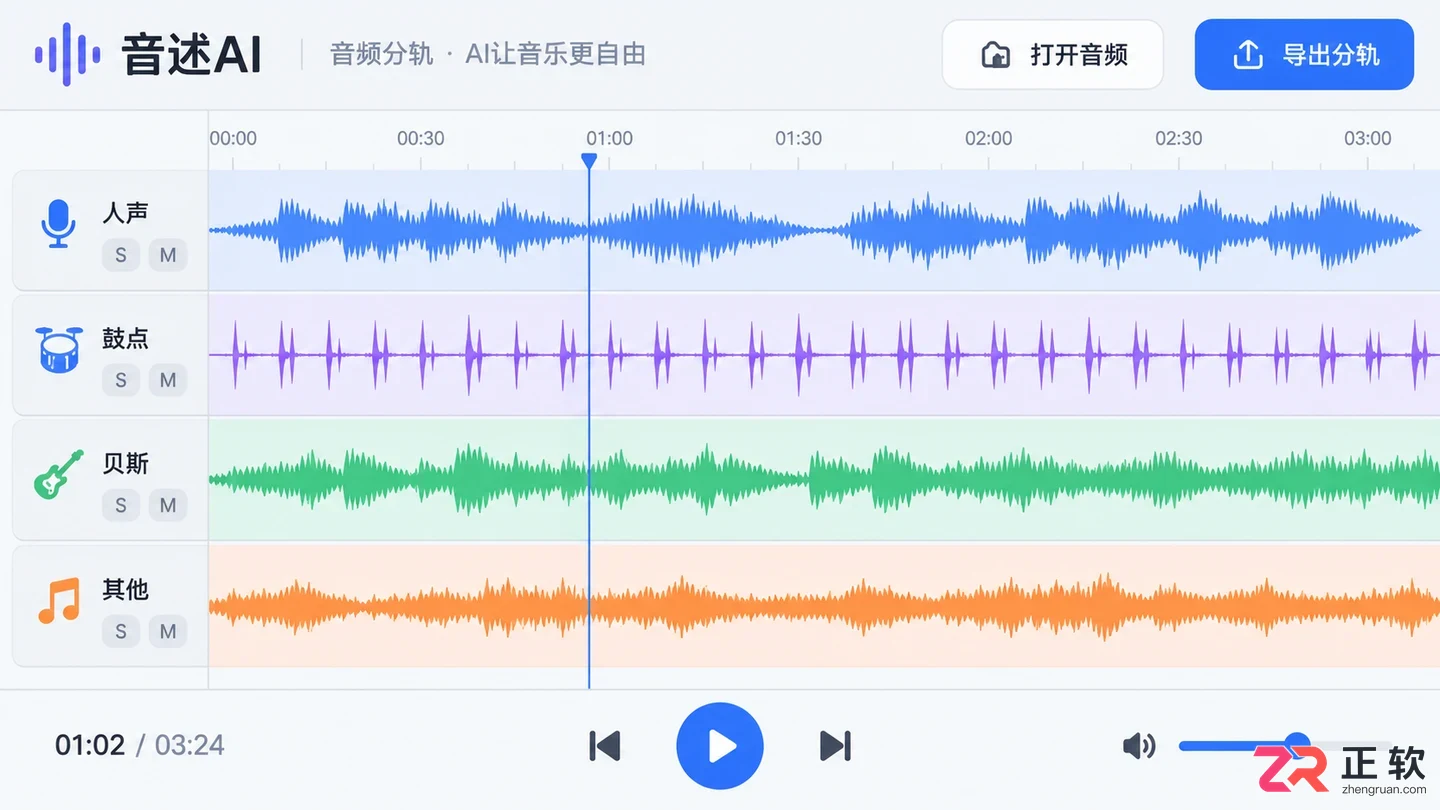This screenshot has width=1440, height=810.
Task: Click the green 贝斯 waveform
Action: pyautogui.click(x=824, y=480)
